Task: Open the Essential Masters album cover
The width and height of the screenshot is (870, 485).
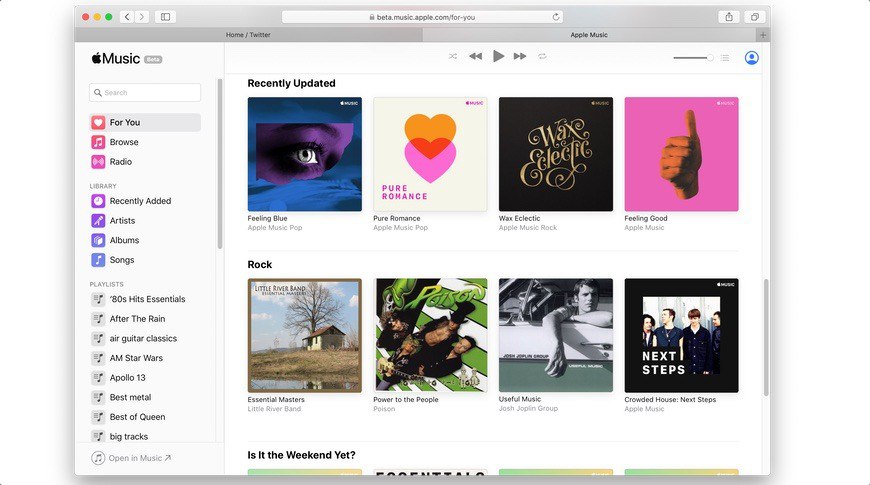Action: [x=305, y=335]
